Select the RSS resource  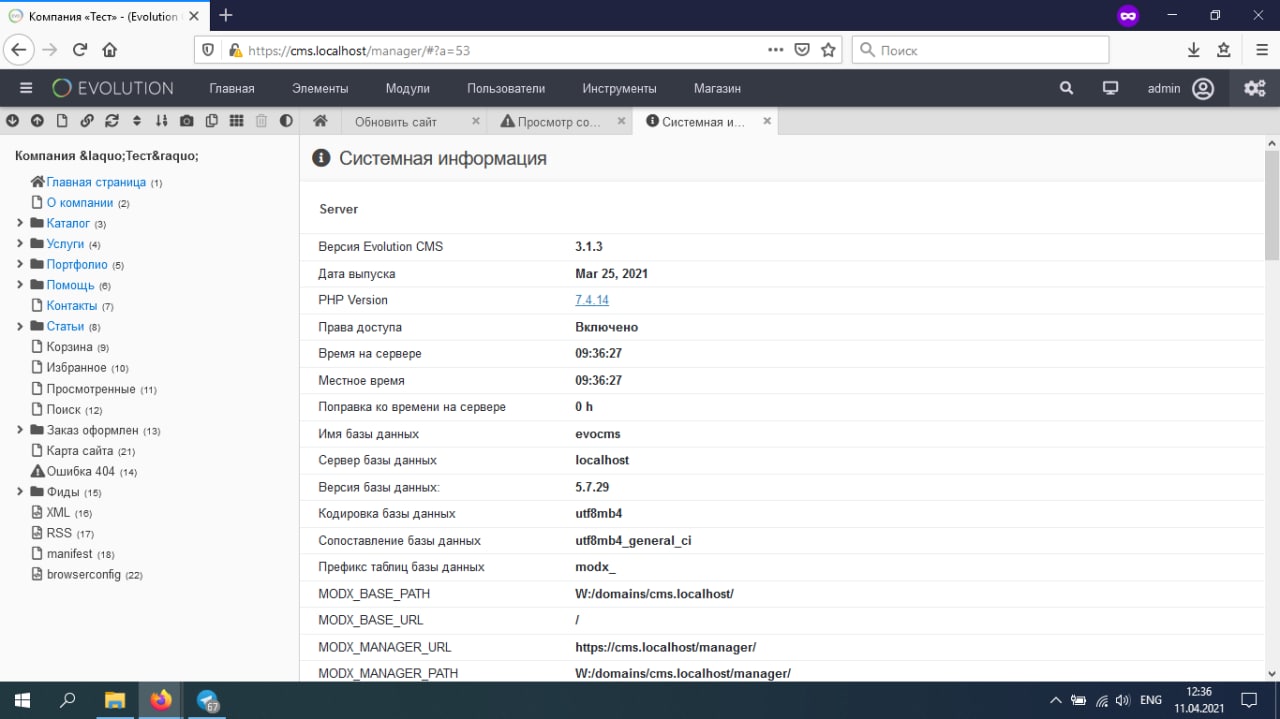coord(59,533)
